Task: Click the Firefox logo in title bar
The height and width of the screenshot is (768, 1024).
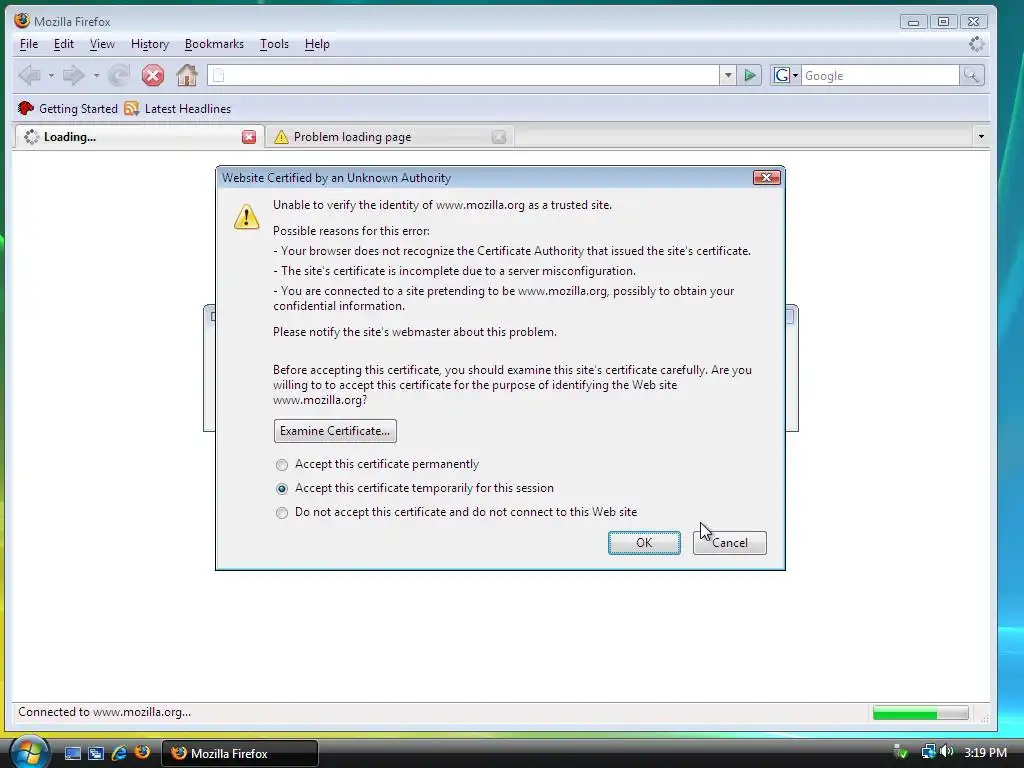Action: [x=22, y=21]
